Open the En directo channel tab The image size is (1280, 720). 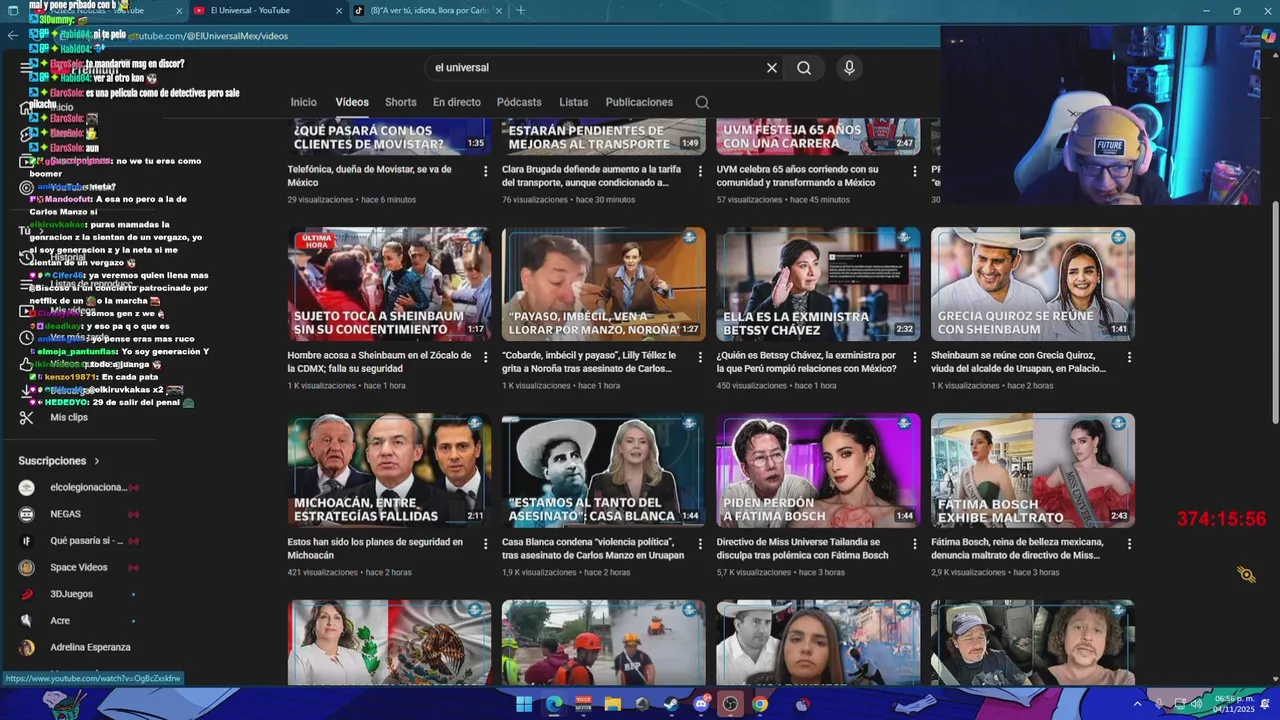coord(456,102)
